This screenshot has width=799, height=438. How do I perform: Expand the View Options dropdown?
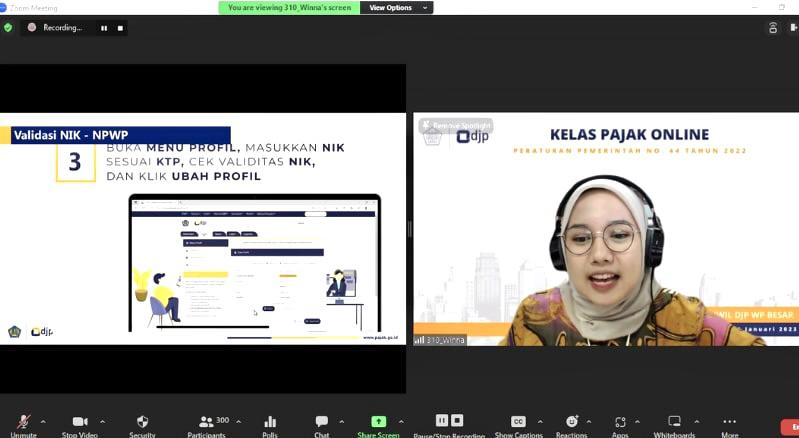pyautogui.click(x=396, y=7)
